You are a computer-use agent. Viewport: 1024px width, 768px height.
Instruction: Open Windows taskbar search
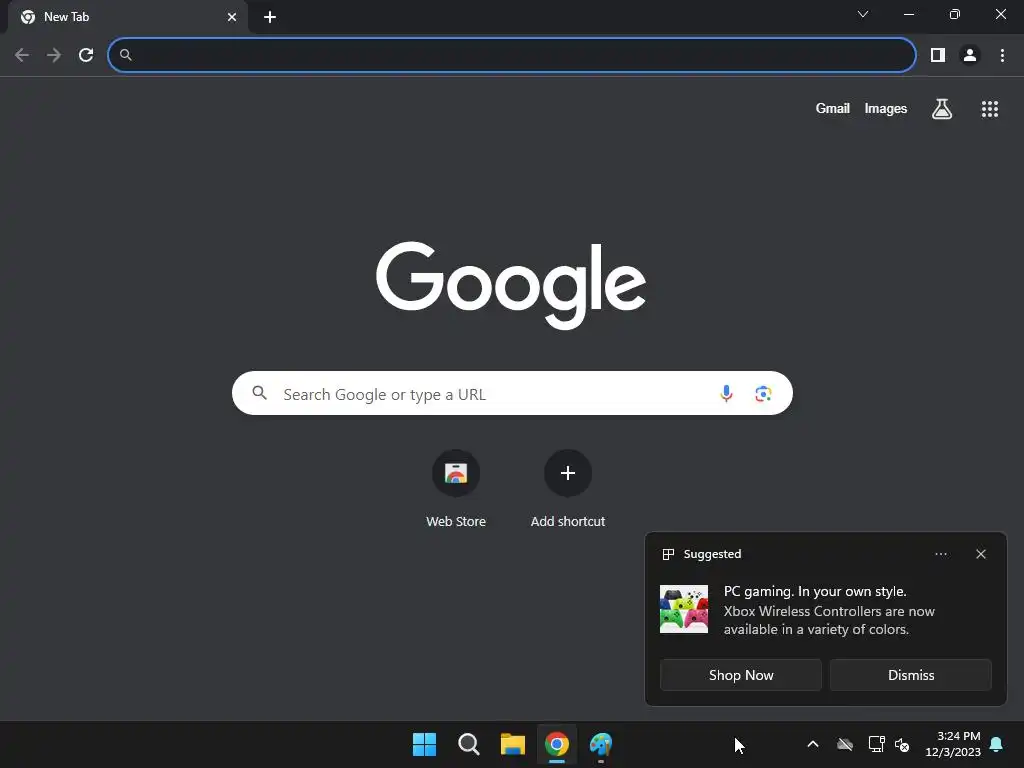pyautogui.click(x=469, y=744)
